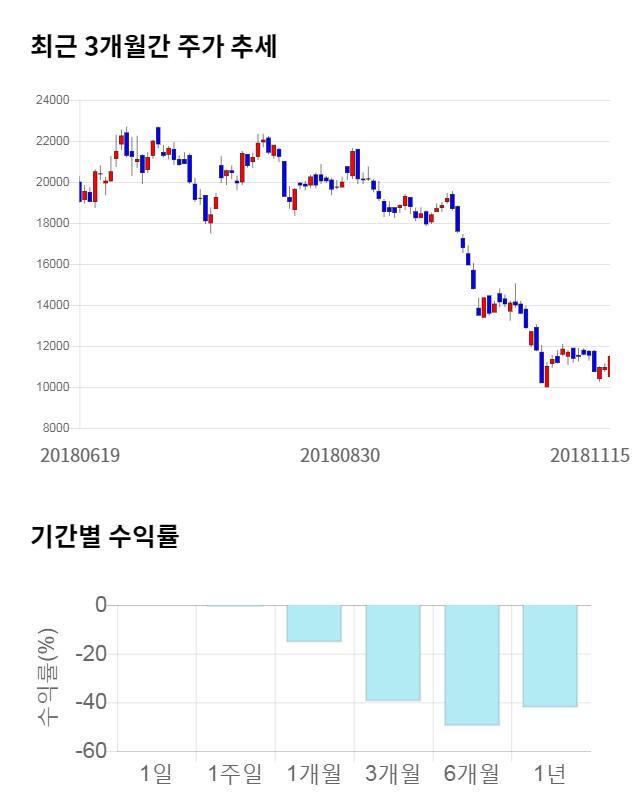
Task: Click the 24000 price axis label
Action: [52, 100]
